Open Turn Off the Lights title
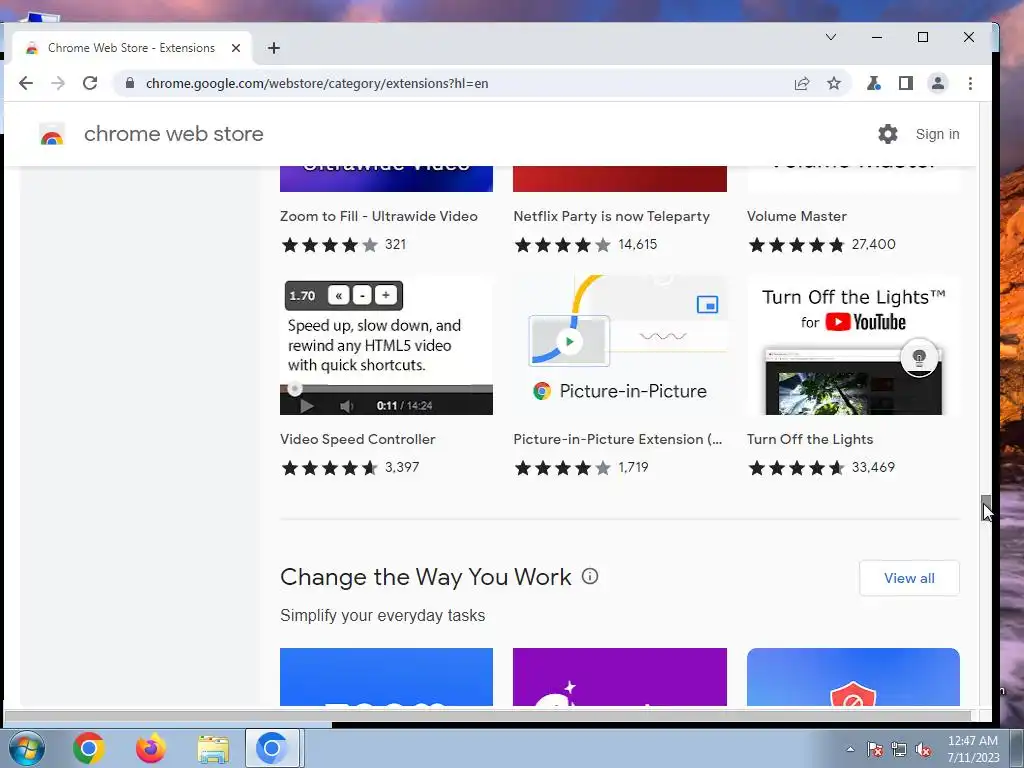 810,439
